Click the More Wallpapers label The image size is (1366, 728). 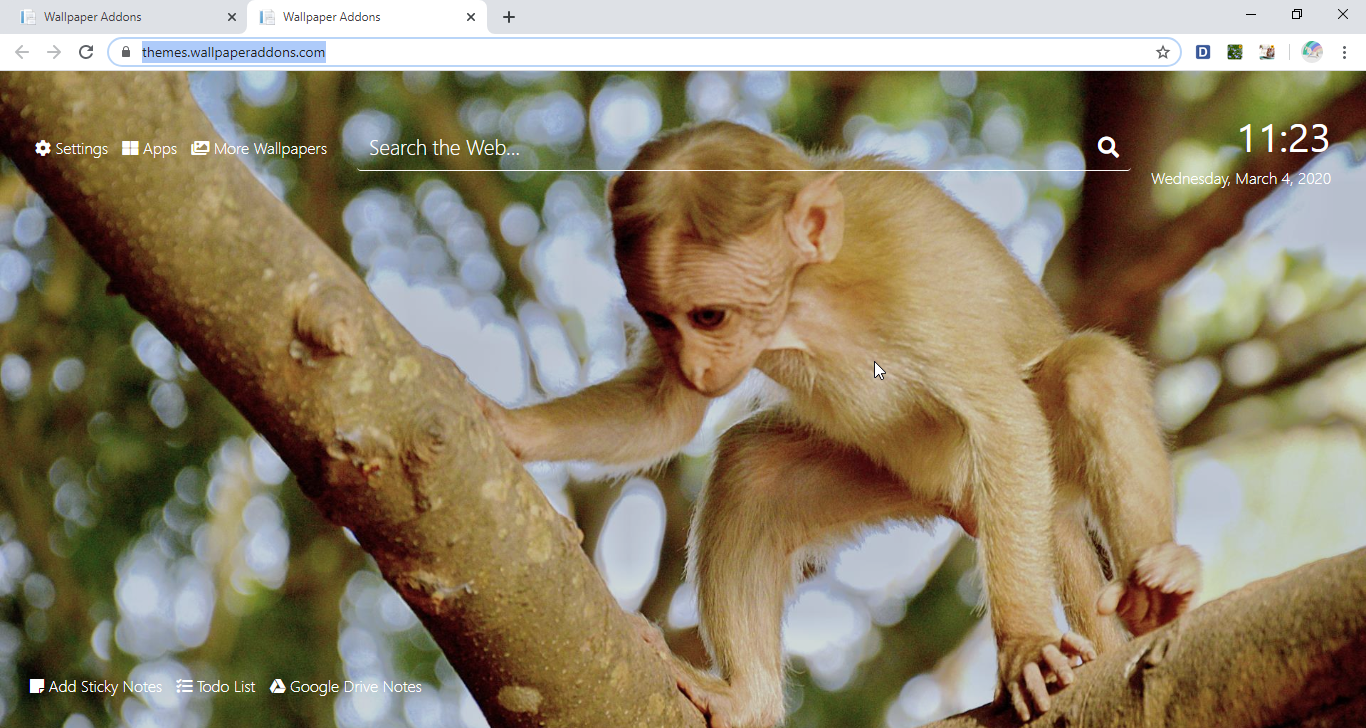270,149
